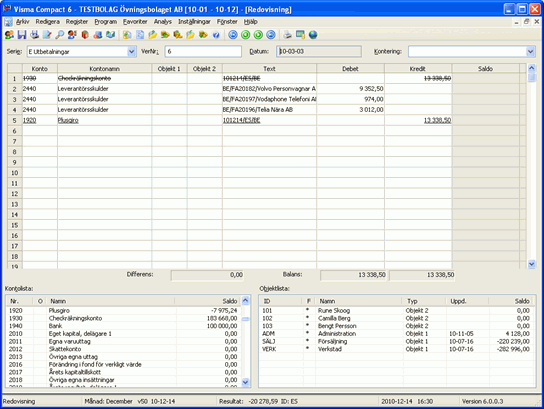544x409 pixels.
Task: Click the Typ header in Objektlista
Action: tap(424, 301)
